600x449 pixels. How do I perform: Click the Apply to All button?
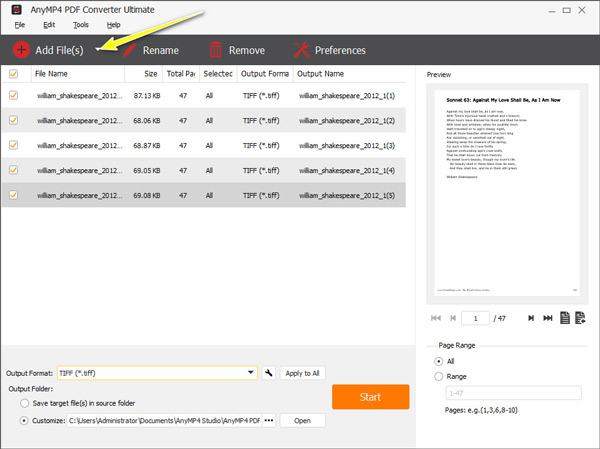tap(302, 373)
